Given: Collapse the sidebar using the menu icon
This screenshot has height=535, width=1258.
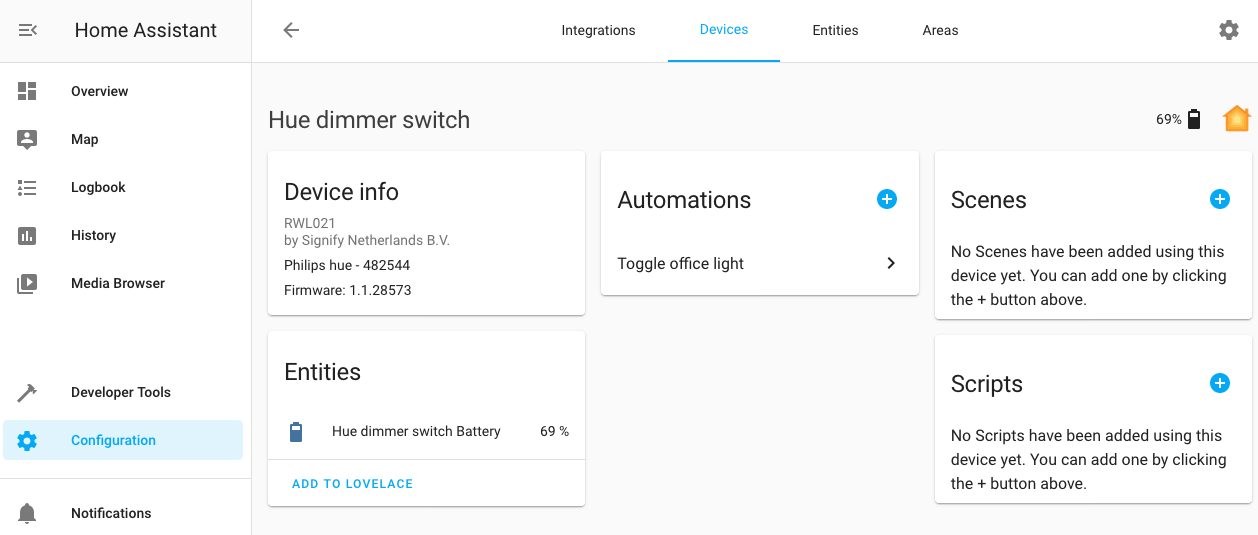Looking at the screenshot, I should (x=28, y=31).
